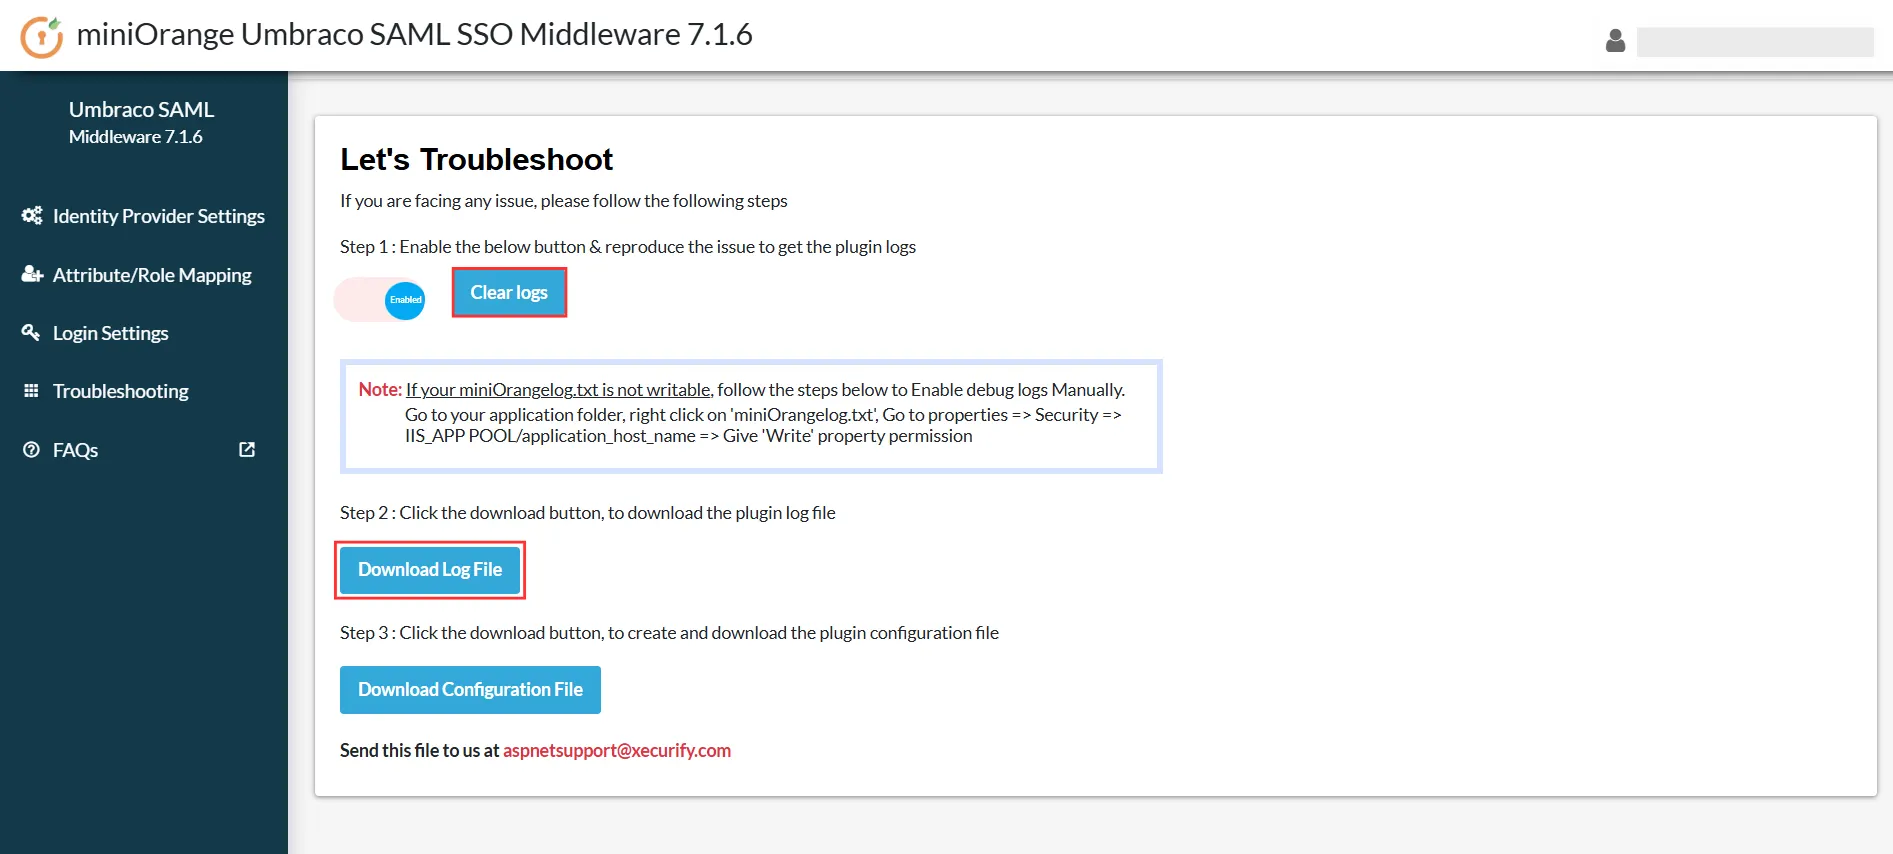Click Step 1 instruction text
Screen dimensions: 1893x854
pyautogui.click(x=628, y=247)
